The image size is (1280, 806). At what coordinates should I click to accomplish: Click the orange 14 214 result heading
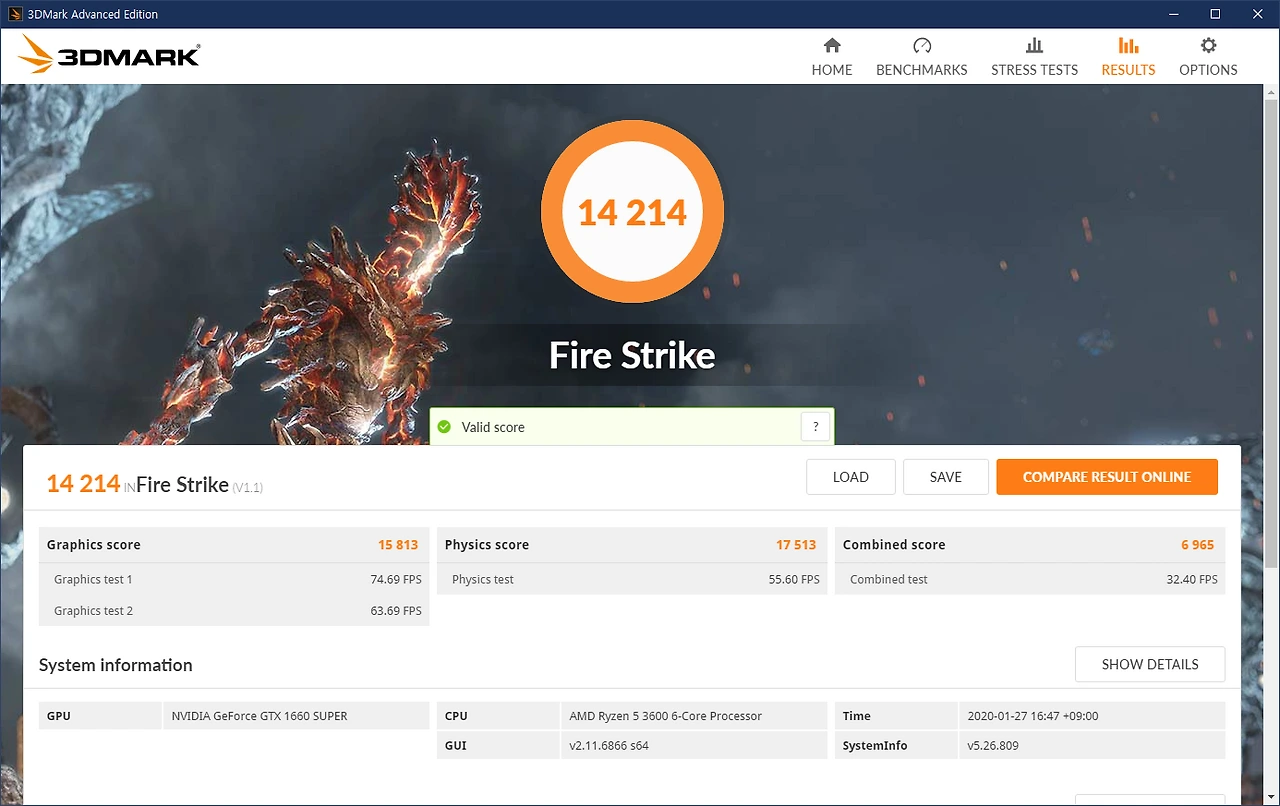click(x=83, y=484)
